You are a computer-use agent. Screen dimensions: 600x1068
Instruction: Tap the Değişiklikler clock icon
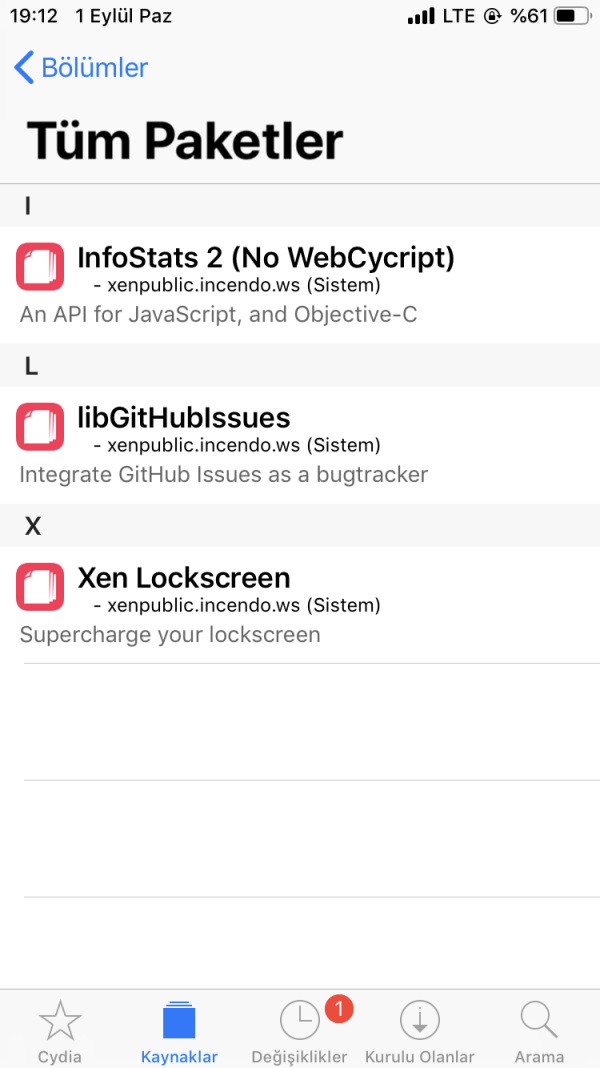(299, 1022)
